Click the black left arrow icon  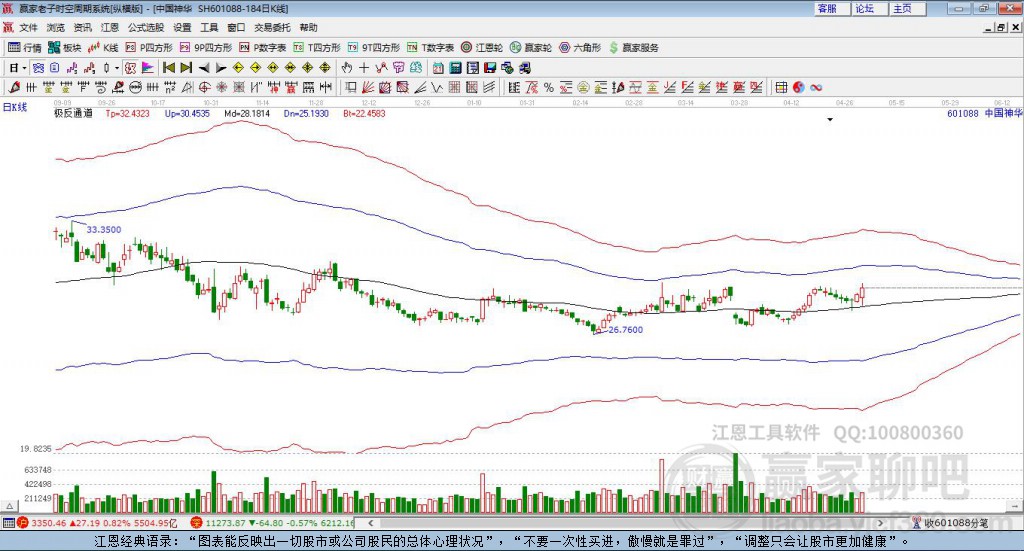point(204,68)
